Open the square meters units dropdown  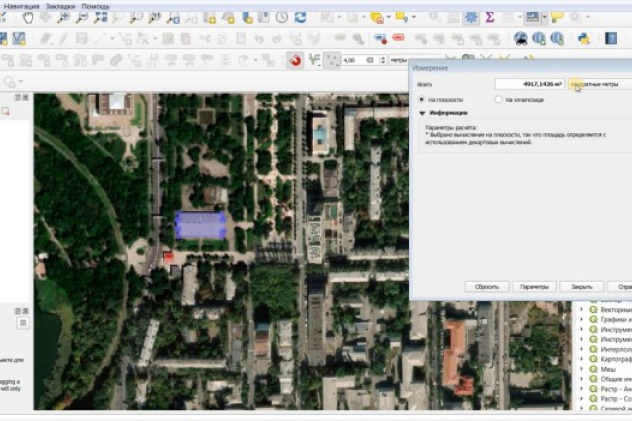coord(600,85)
